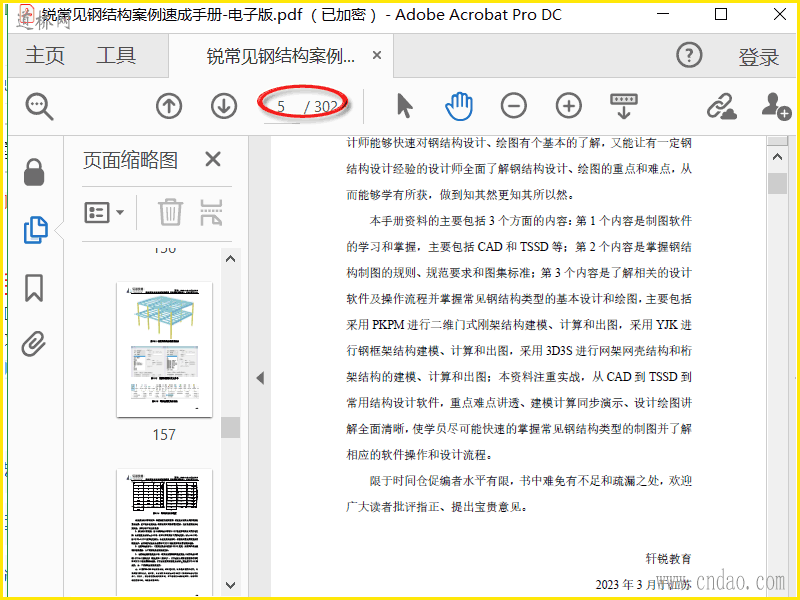800x600 pixels.
Task: Click the document scrollbar handle
Action: pyautogui.click(x=777, y=183)
